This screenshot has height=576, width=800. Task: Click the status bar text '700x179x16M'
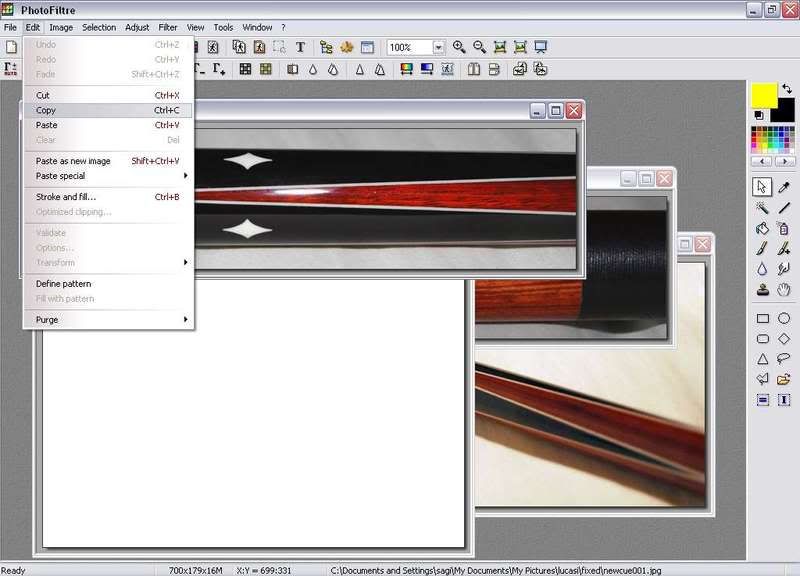tap(195, 570)
